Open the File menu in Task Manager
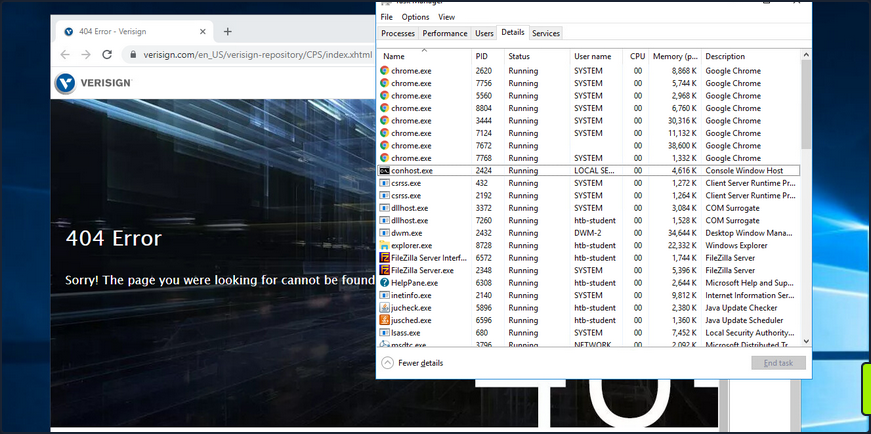The image size is (871, 434). point(387,17)
